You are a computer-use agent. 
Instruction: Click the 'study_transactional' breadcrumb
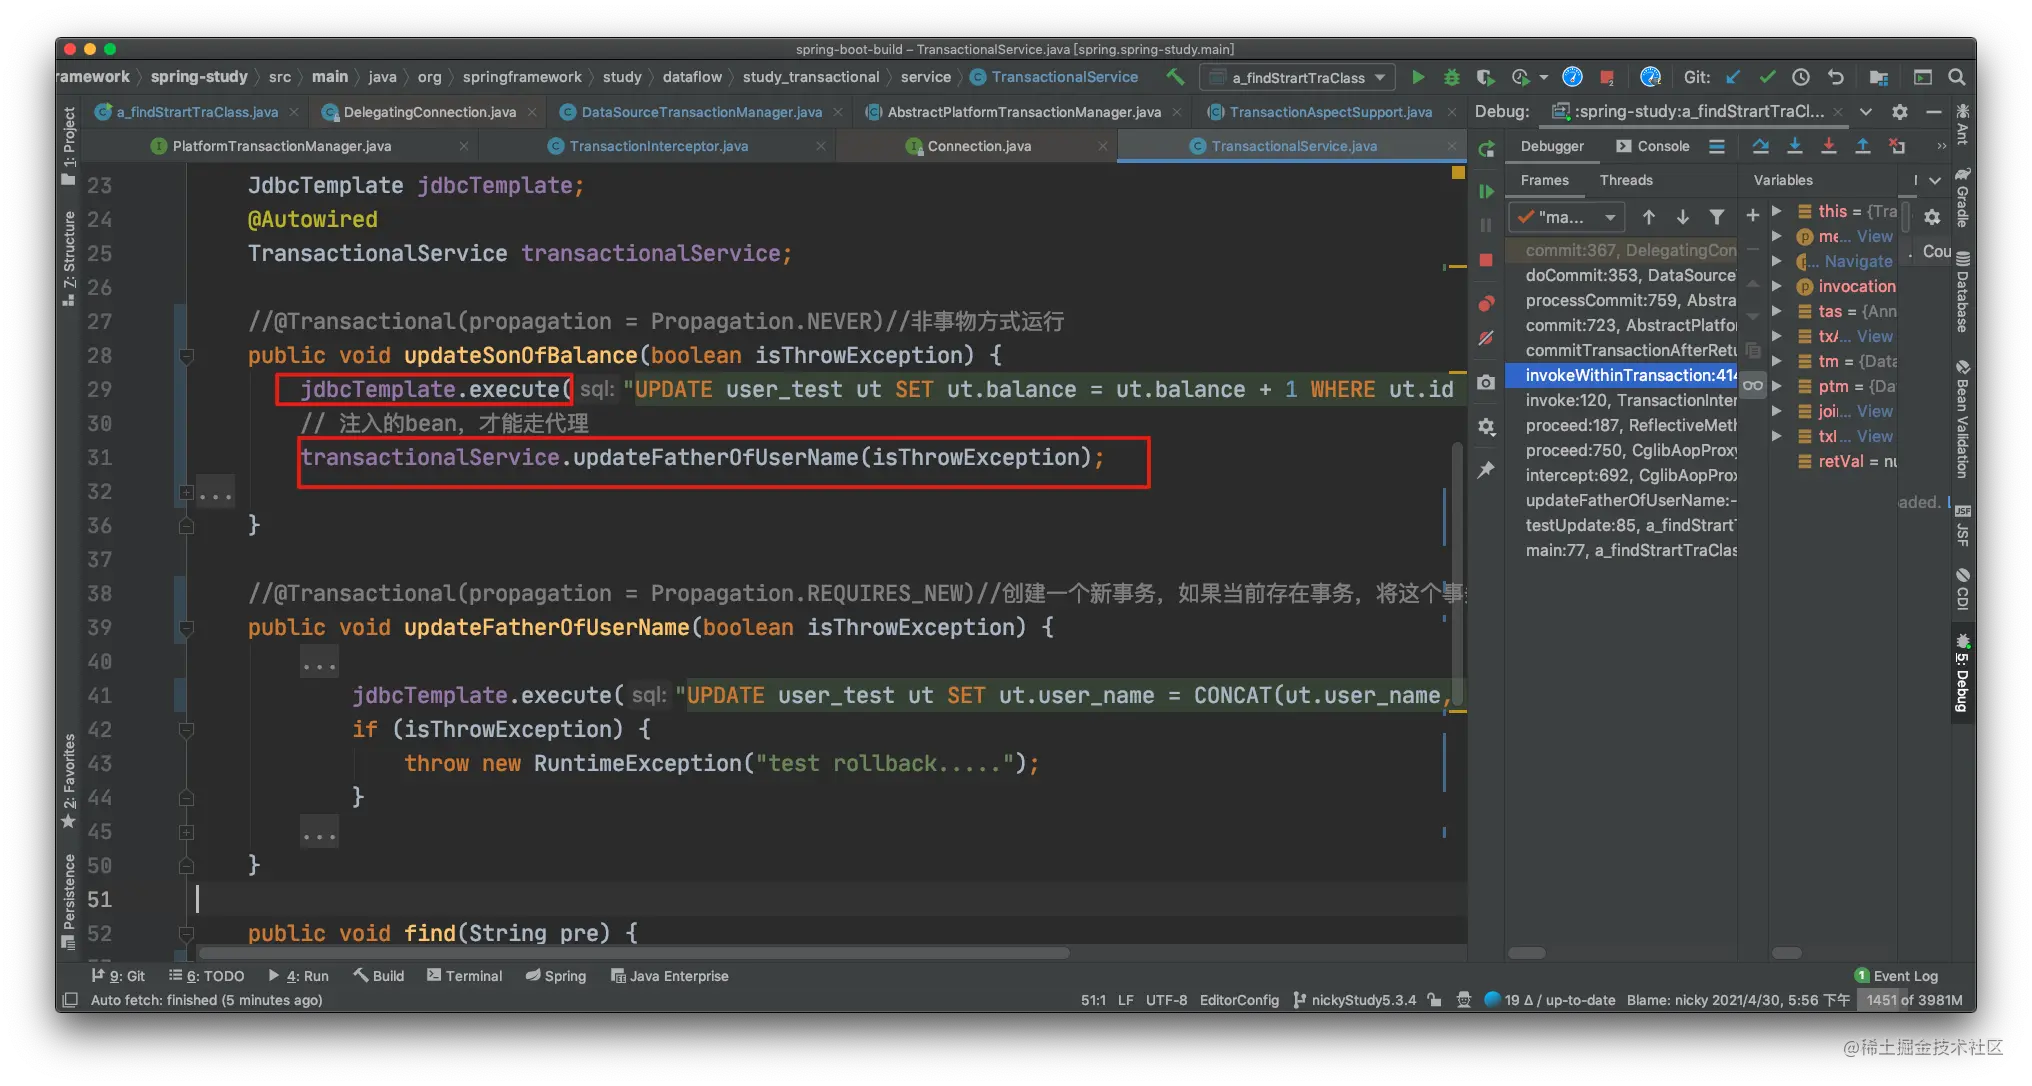click(x=811, y=77)
